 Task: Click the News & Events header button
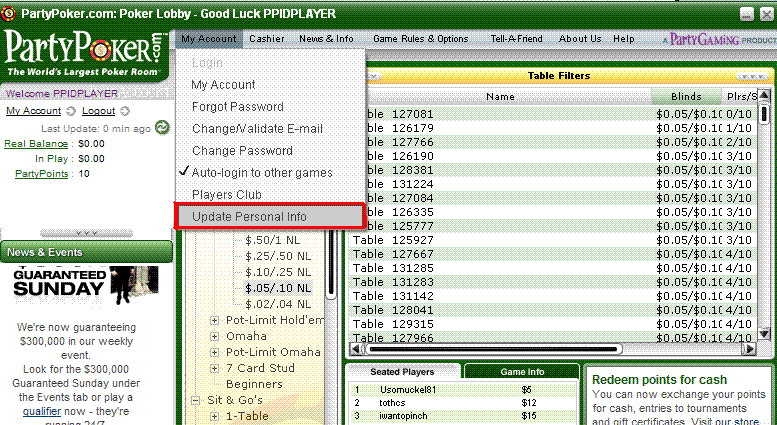86,252
